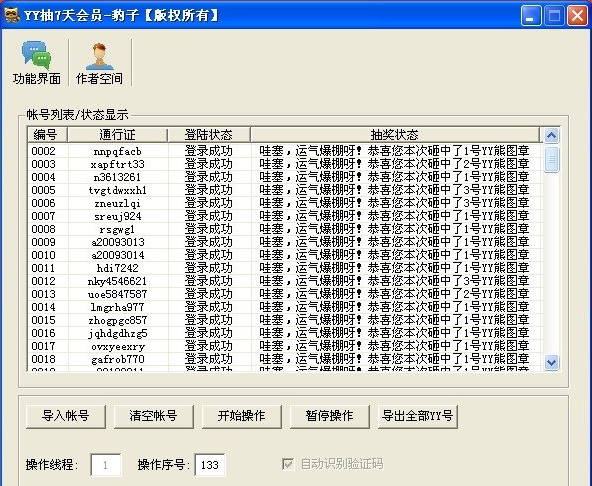This screenshot has height=486, width=592.
Task: Select account rsgwgl
Action: 117,229
